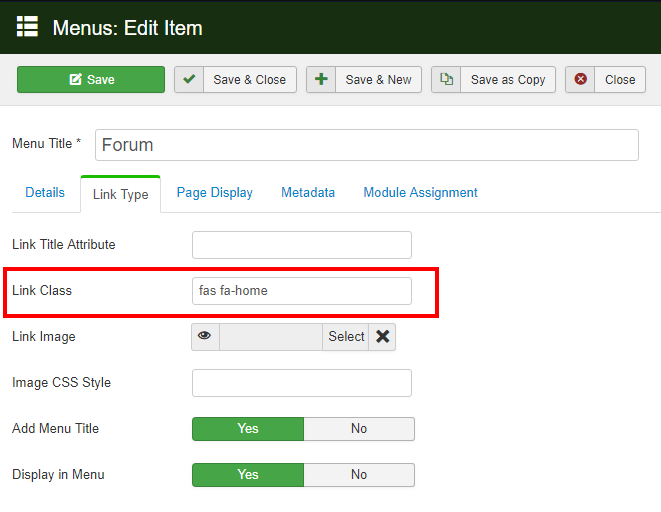Focus the Menu Title field
Screen dimensions: 661x512
[x=366, y=145]
